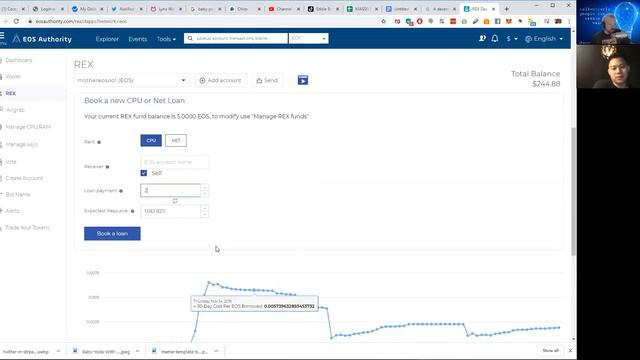Switch to the Untitled Docs browser tab
The height and width of the screenshot is (360, 640).
point(401,9)
